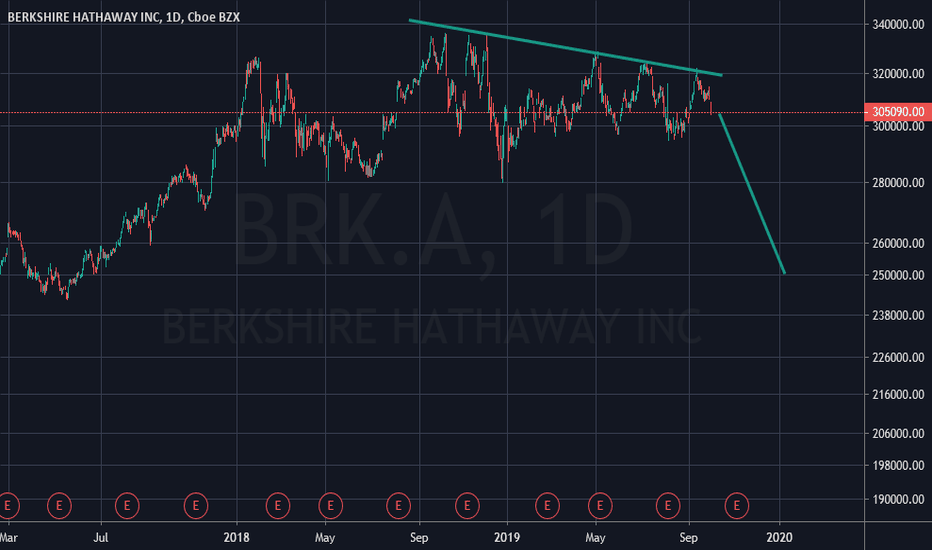Screen dimensions: 932x550
Task: Click earnings marker just left of Sep 2018
Action: (x=398, y=506)
